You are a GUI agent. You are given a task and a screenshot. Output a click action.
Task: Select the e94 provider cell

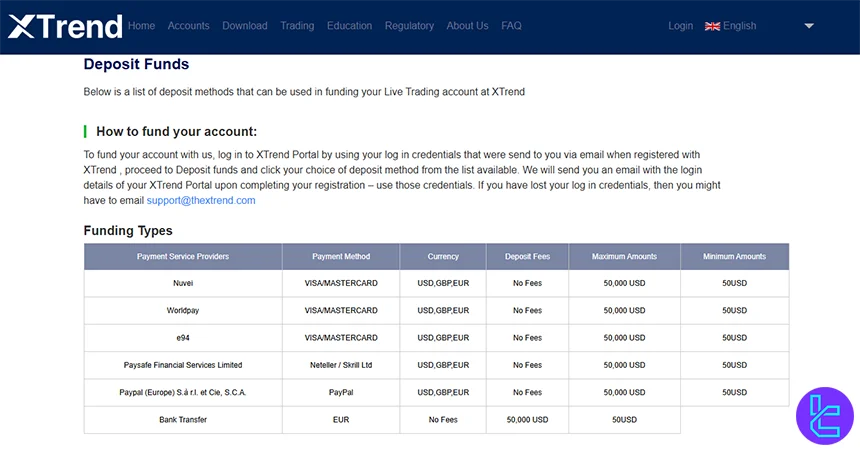click(183, 338)
